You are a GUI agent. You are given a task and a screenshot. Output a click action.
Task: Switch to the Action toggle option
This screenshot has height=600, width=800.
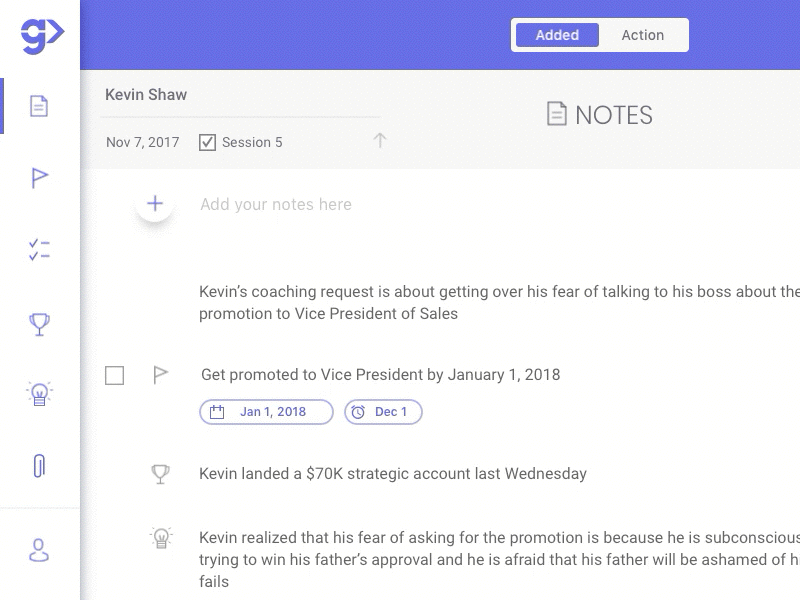click(x=642, y=35)
